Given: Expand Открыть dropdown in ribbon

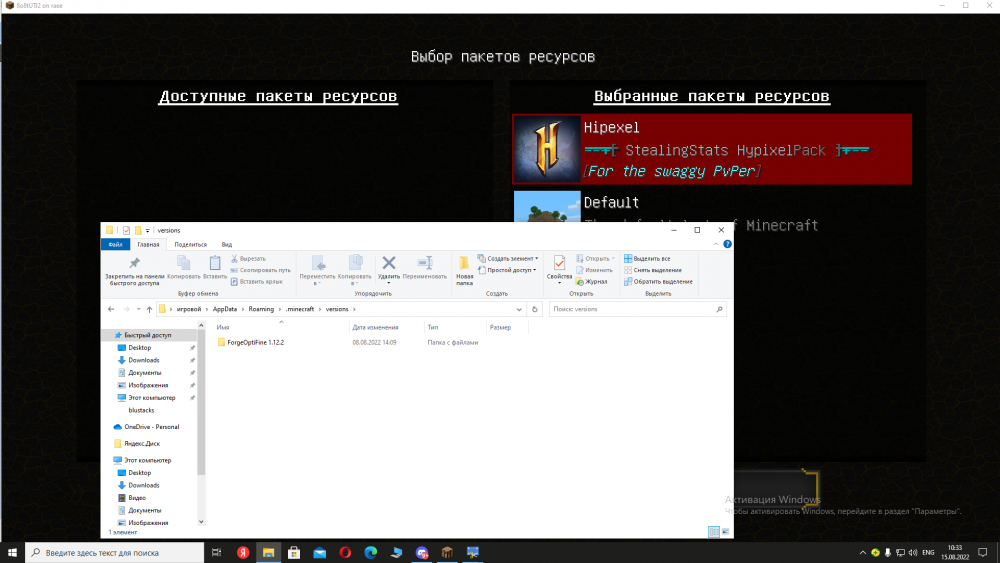Looking at the screenshot, I should click(x=613, y=259).
